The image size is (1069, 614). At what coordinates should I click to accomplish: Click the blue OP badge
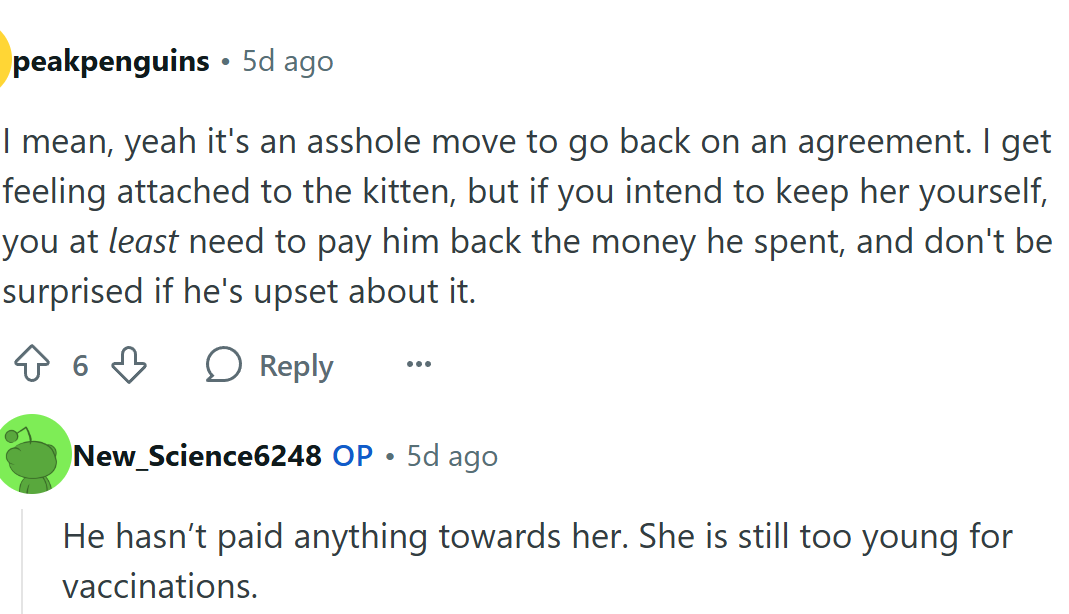351,456
